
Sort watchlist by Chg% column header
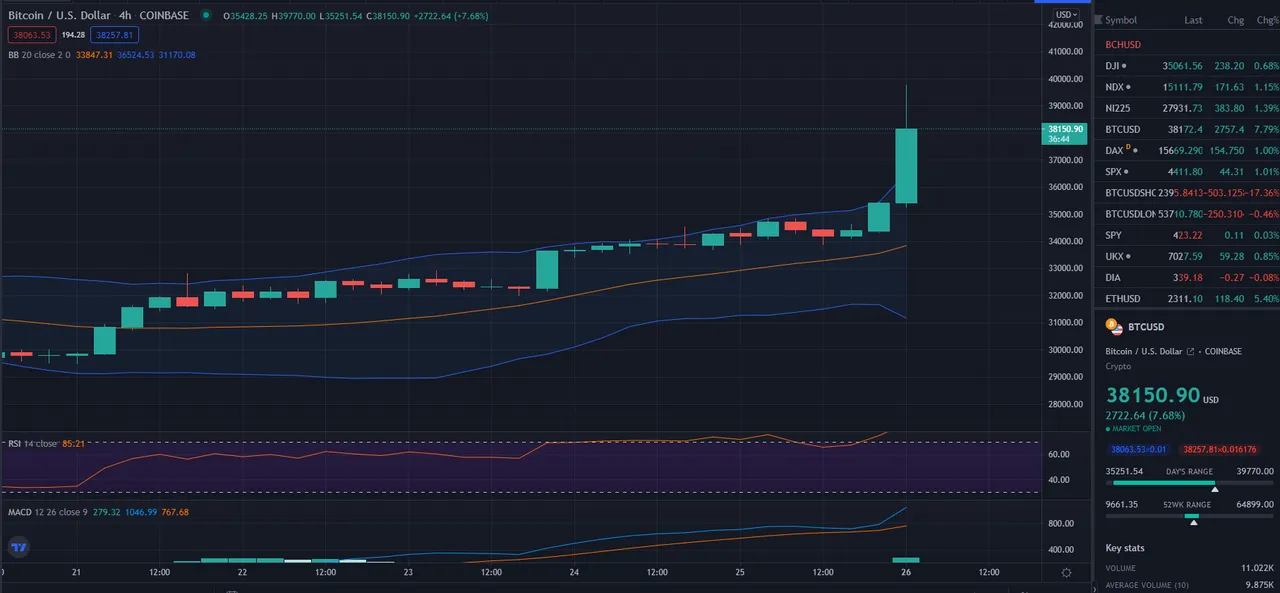[1268, 20]
